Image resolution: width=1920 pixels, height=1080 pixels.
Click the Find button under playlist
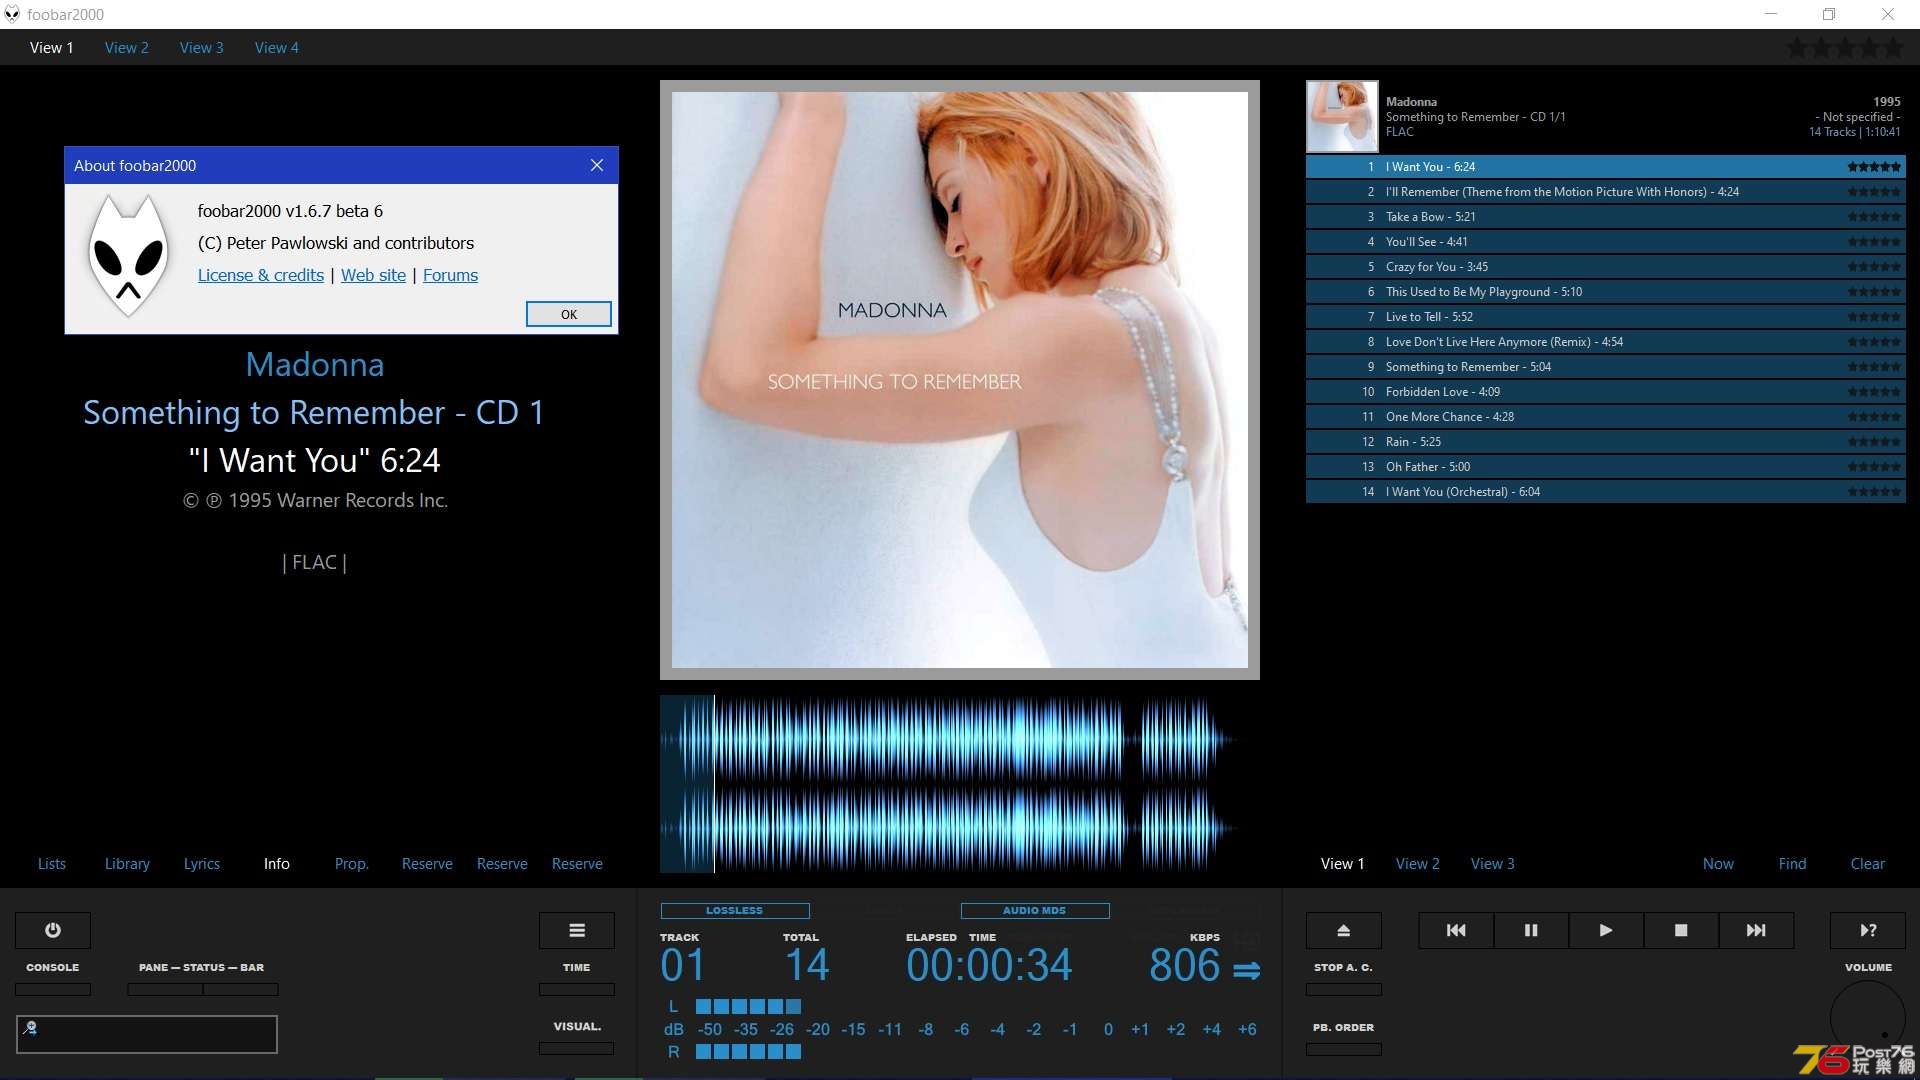(x=1793, y=864)
